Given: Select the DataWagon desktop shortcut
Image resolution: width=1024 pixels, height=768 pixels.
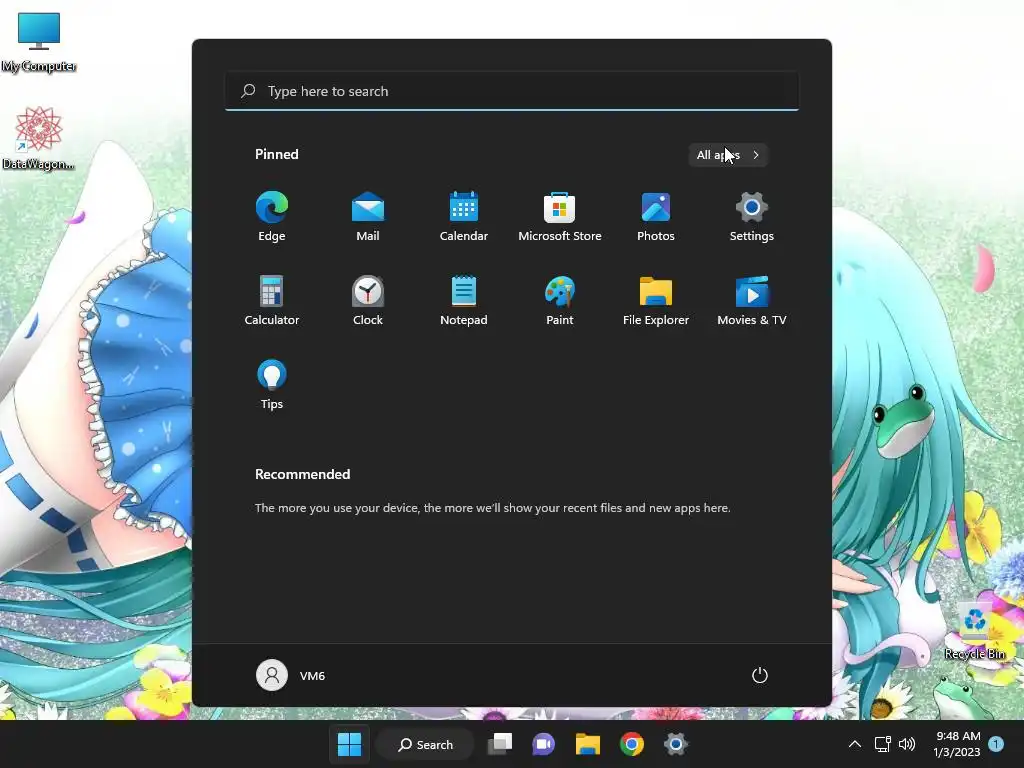Looking at the screenshot, I should (x=39, y=138).
